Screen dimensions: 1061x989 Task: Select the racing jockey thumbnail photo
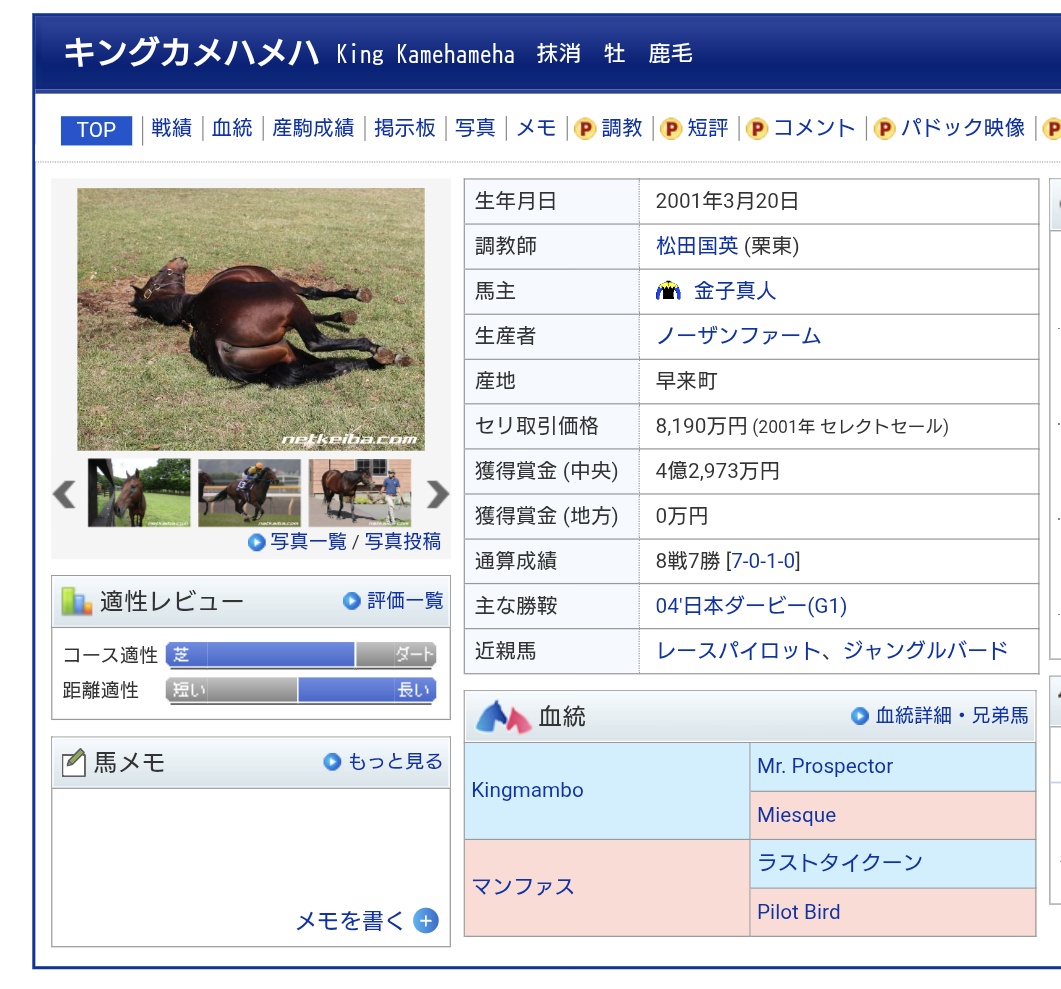250,492
